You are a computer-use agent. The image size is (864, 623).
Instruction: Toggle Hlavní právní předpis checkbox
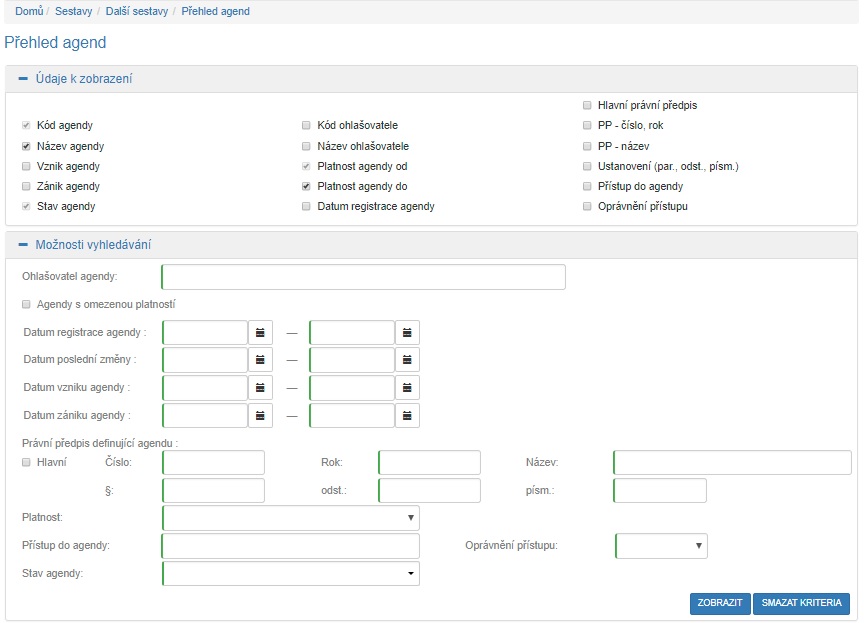(x=587, y=105)
